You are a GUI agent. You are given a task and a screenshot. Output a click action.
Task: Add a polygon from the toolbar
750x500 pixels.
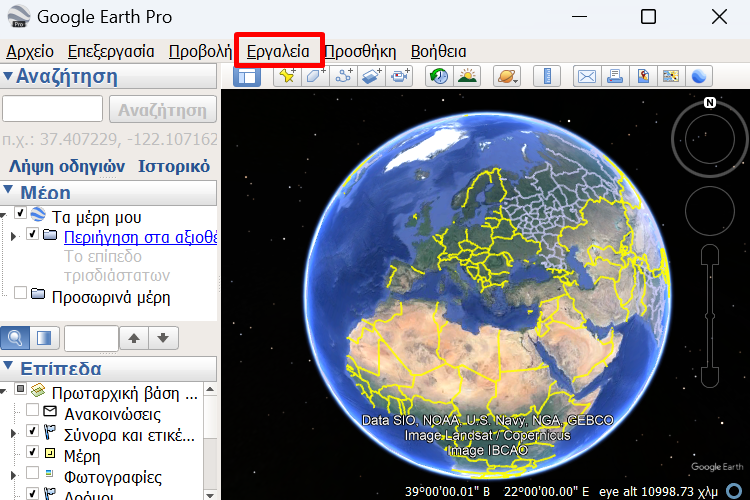click(x=315, y=76)
